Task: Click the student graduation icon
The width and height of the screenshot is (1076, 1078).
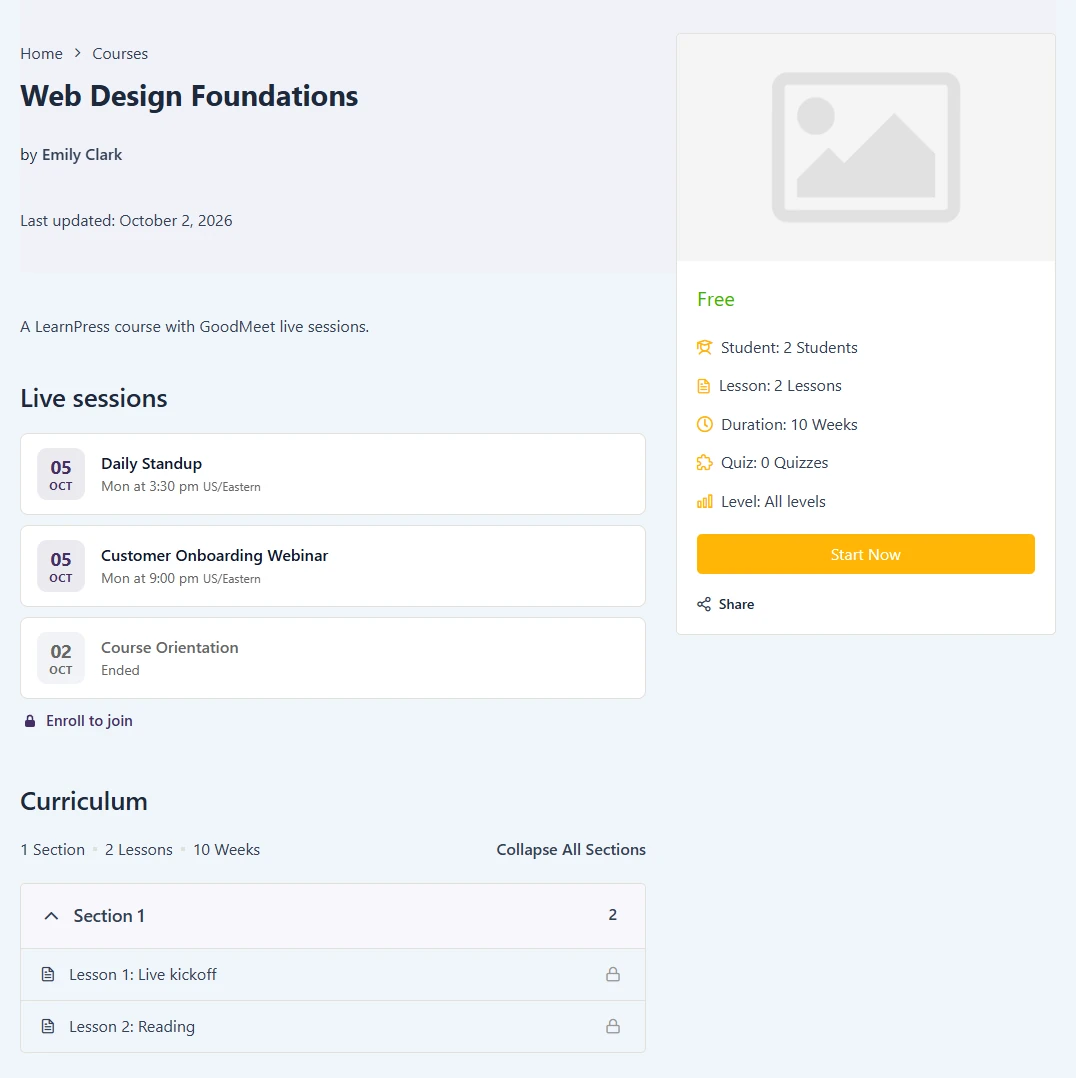Action: pos(704,347)
